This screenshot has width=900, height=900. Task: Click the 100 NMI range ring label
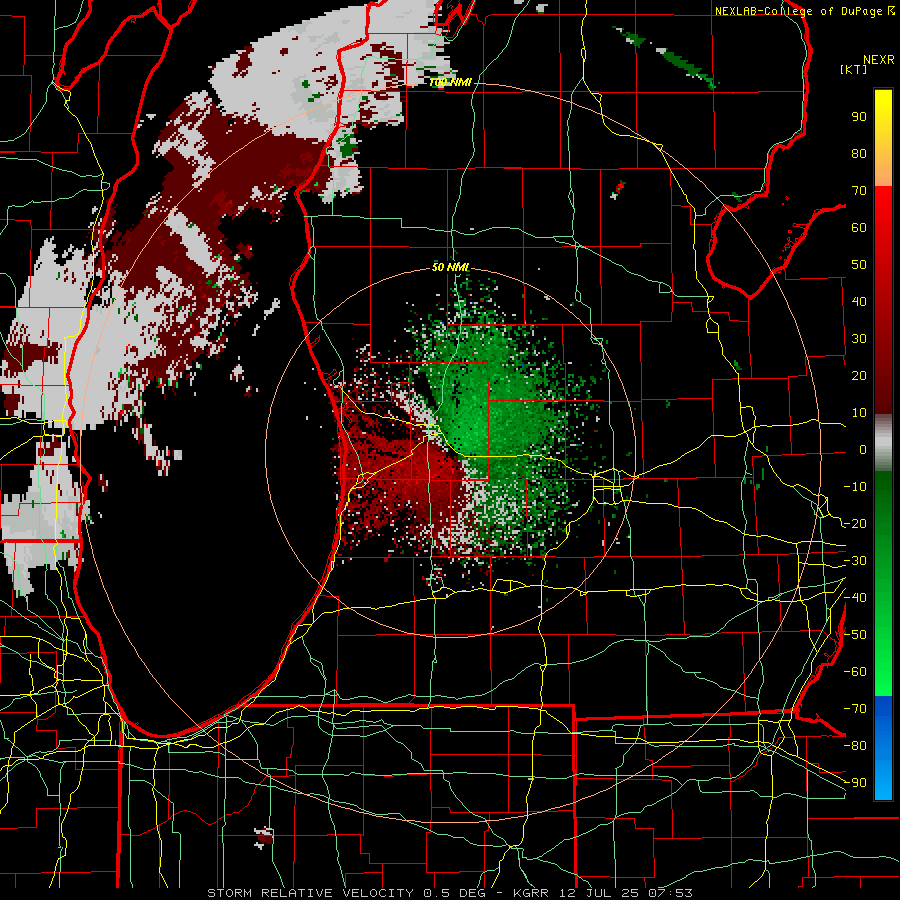pos(451,83)
